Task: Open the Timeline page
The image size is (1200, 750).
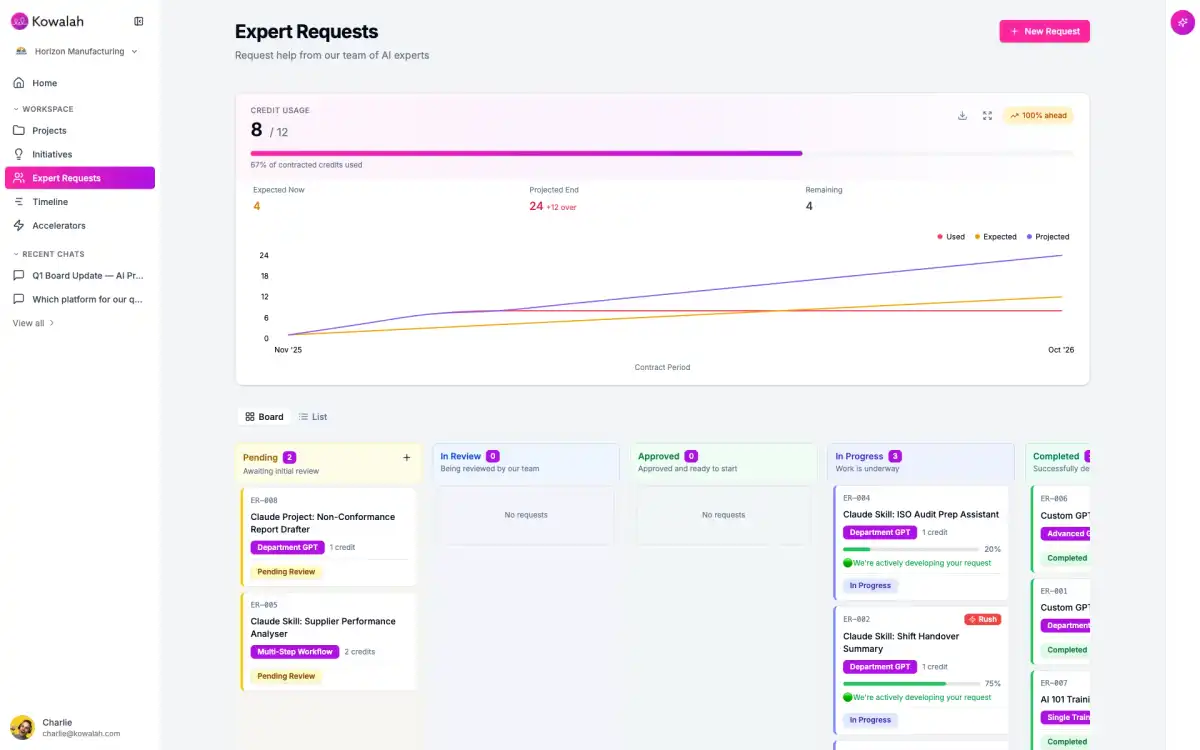Action: [50, 202]
